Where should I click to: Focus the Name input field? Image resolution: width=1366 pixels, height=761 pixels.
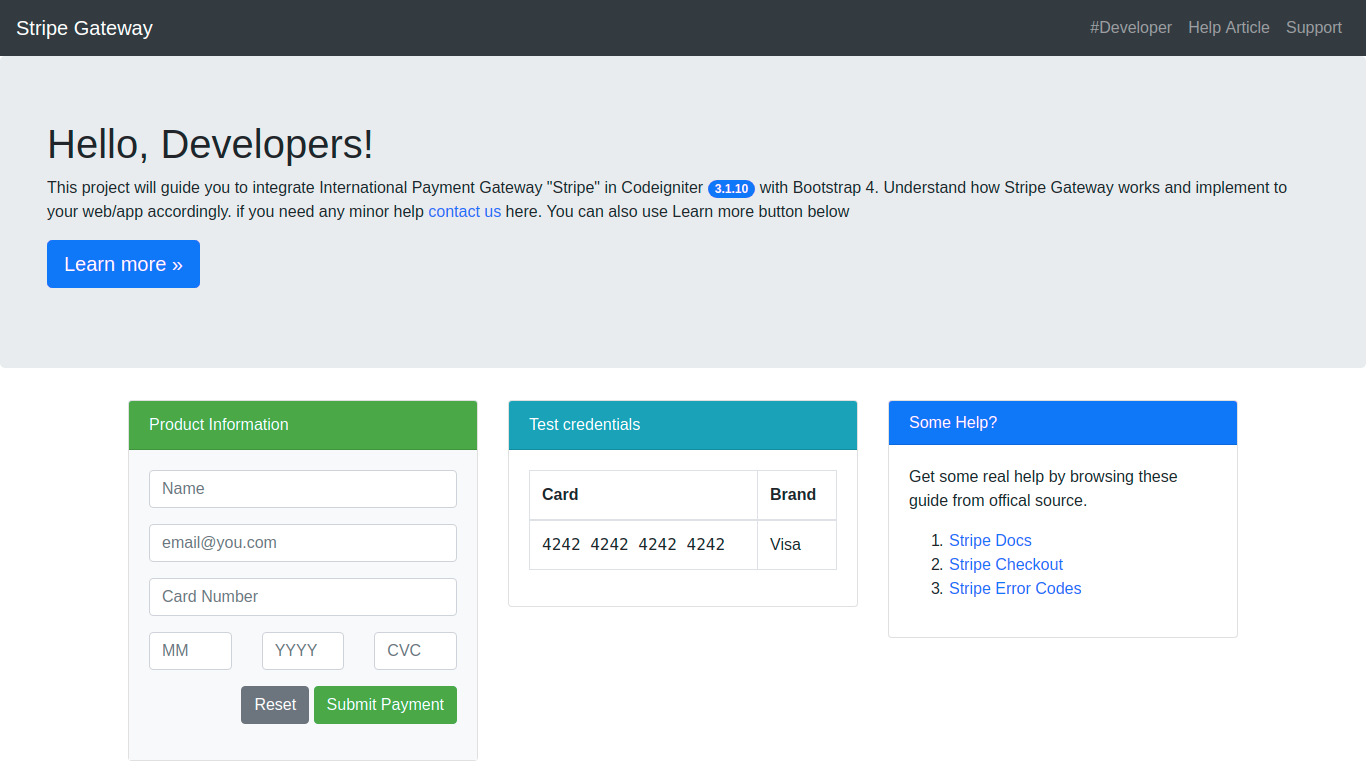(303, 489)
